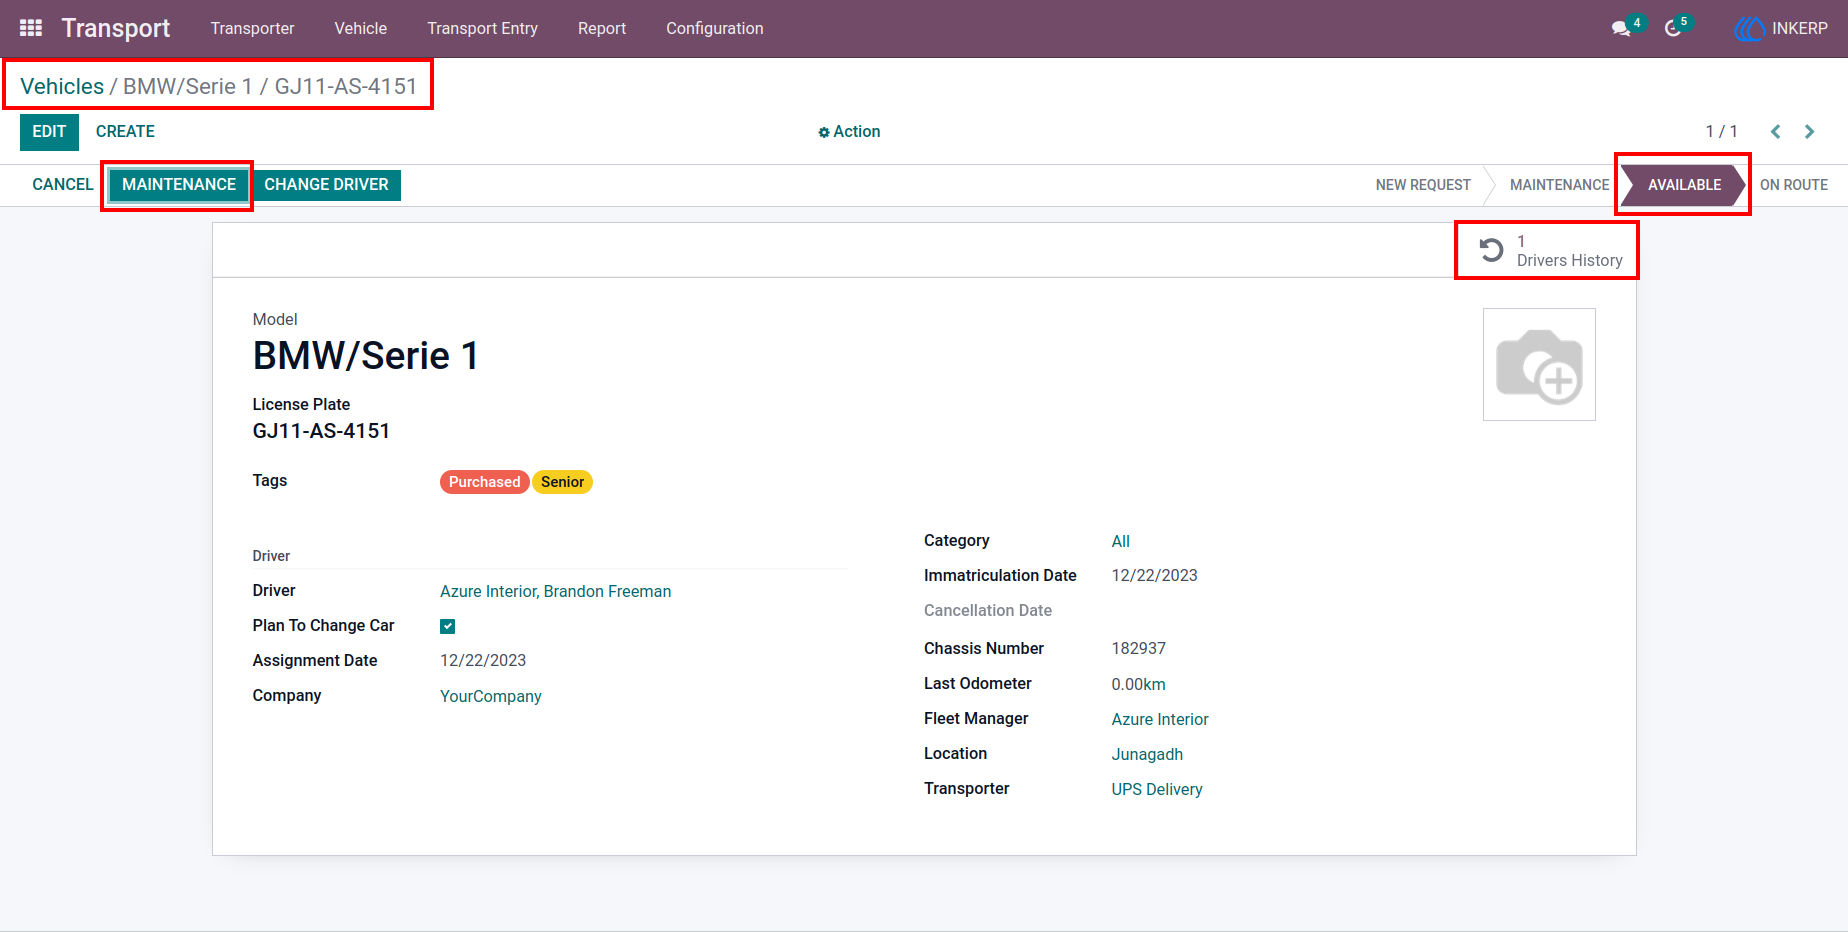Image resolution: width=1848 pixels, height=932 pixels.
Task: Select the MAINTENANCE status bar stage
Action: pyautogui.click(x=1559, y=185)
